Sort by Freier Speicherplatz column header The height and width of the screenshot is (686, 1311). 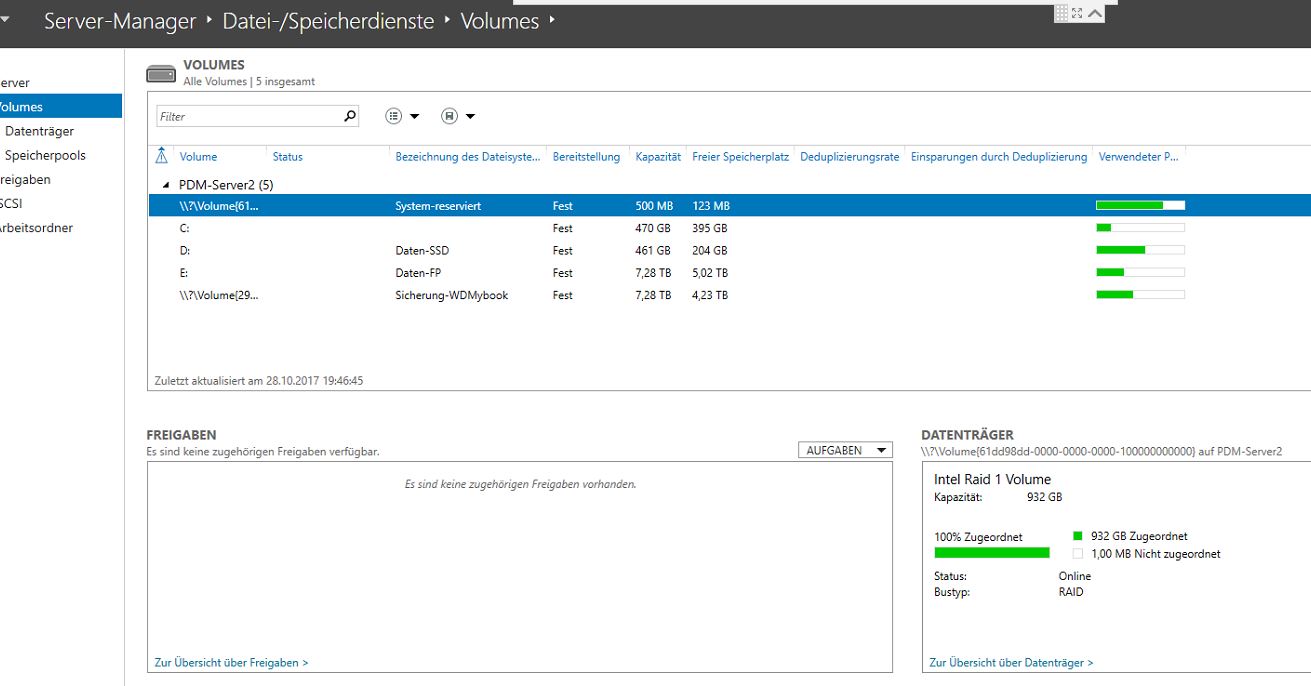740,157
